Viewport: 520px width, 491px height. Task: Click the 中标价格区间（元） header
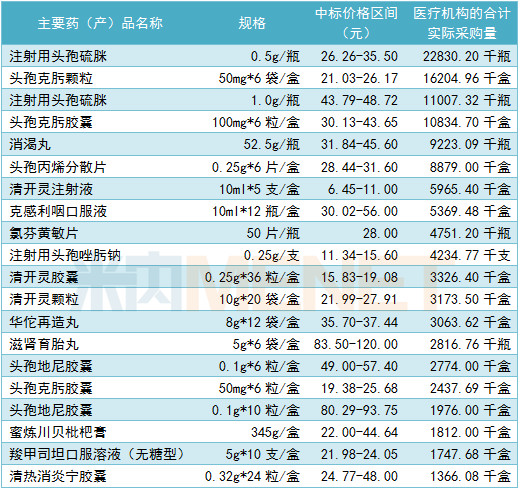356,23
